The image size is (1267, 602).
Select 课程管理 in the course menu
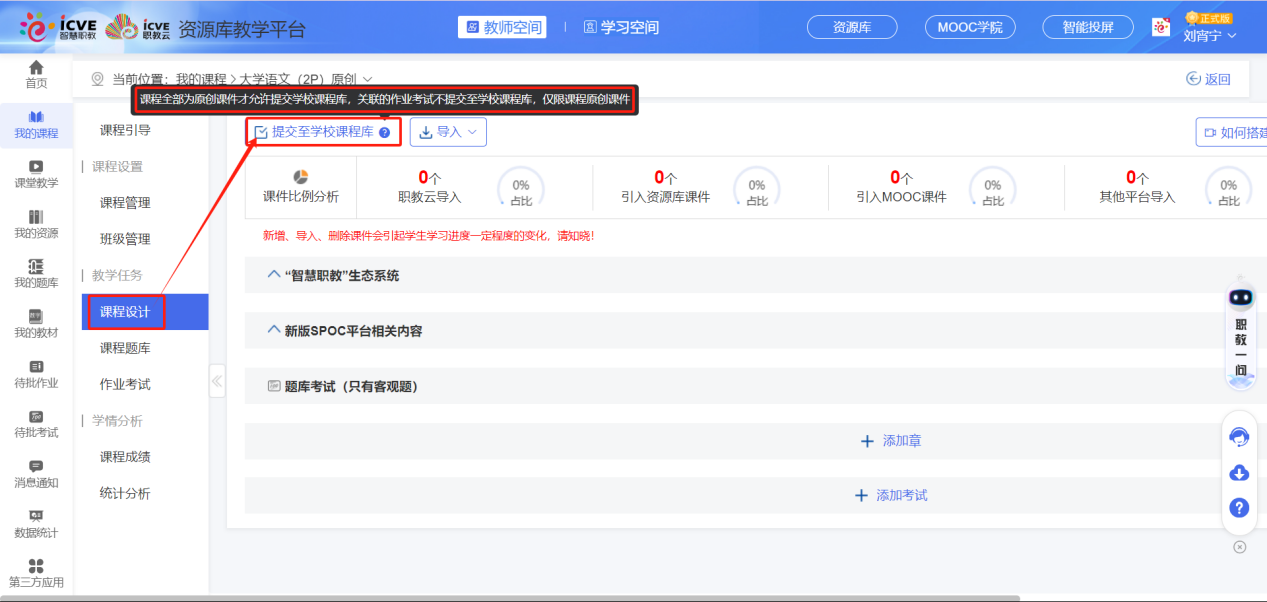pyautogui.click(x=125, y=203)
